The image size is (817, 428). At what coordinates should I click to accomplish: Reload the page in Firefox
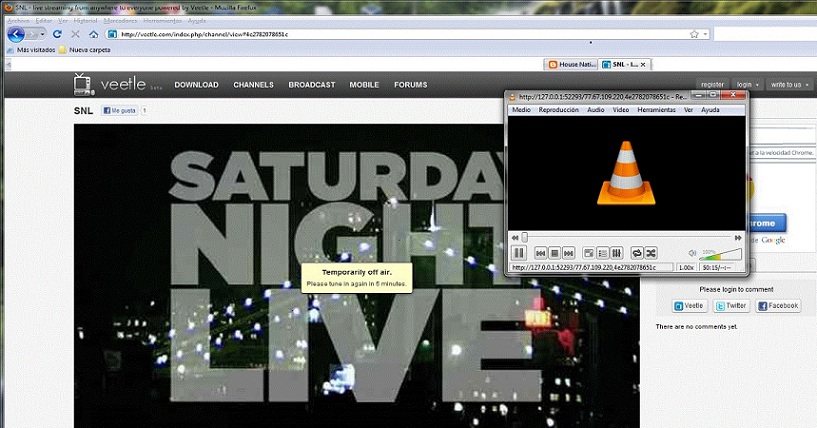57,34
